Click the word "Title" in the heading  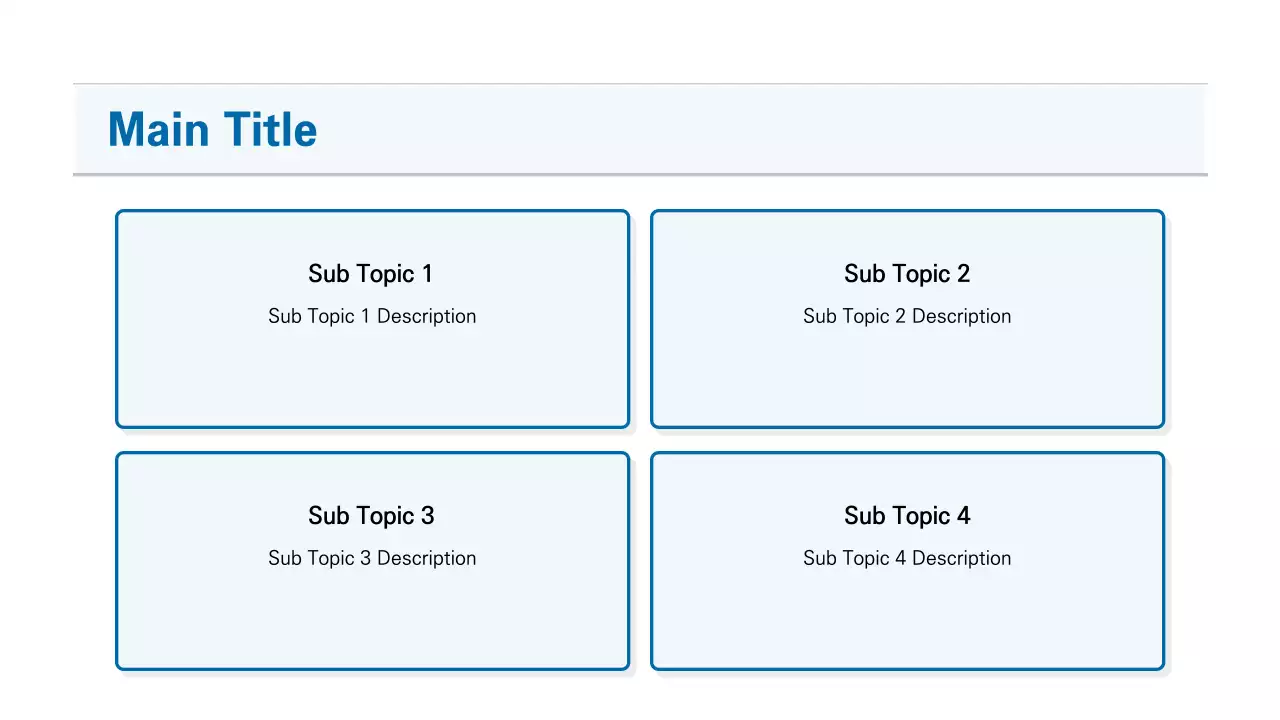coord(270,130)
